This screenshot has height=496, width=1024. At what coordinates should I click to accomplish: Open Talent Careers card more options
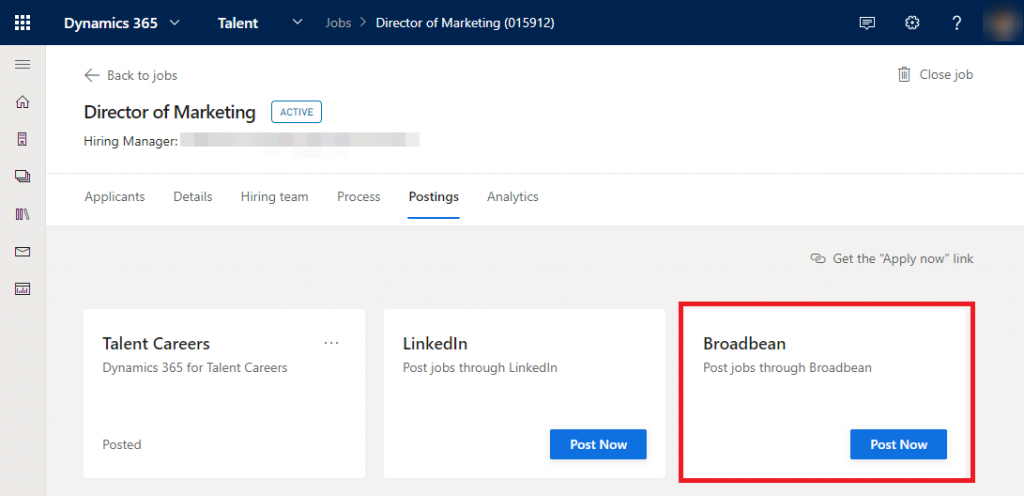[x=332, y=343]
